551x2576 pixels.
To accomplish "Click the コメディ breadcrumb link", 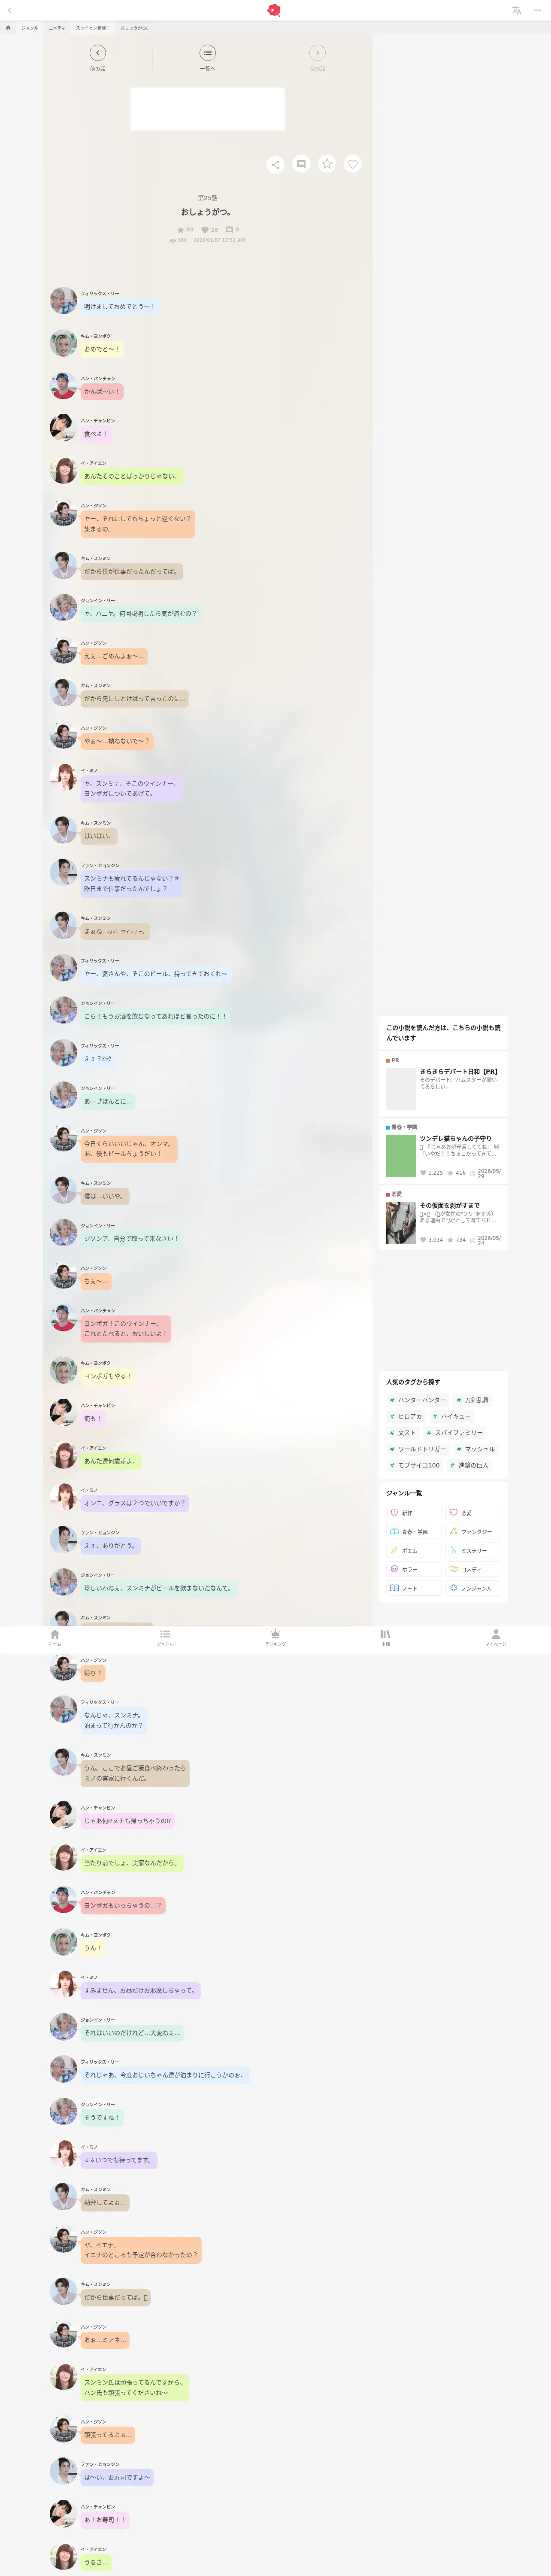I will (57, 28).
